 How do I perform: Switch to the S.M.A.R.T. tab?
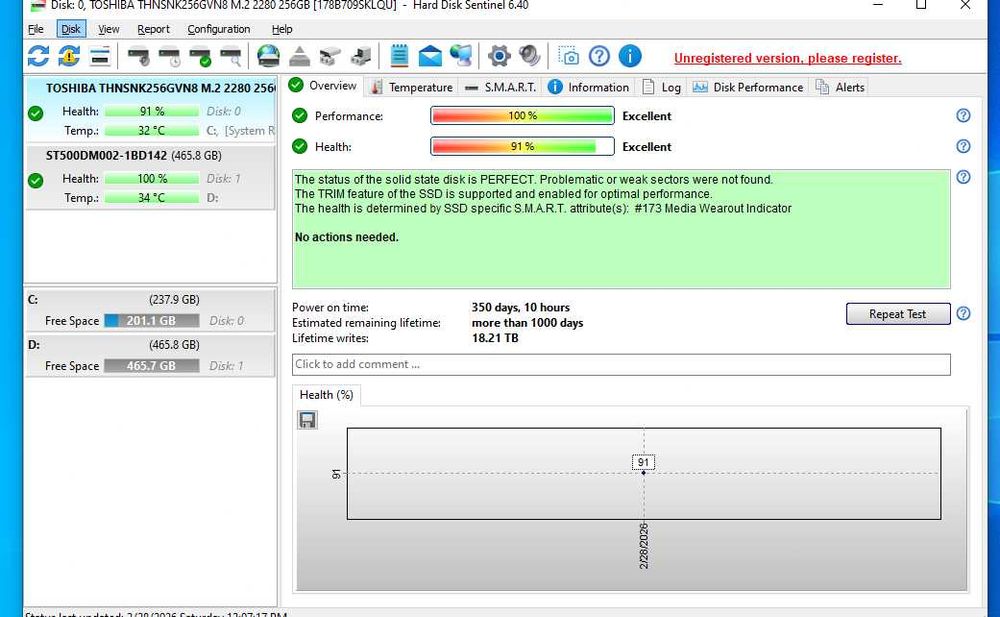(x=501, y=87)
